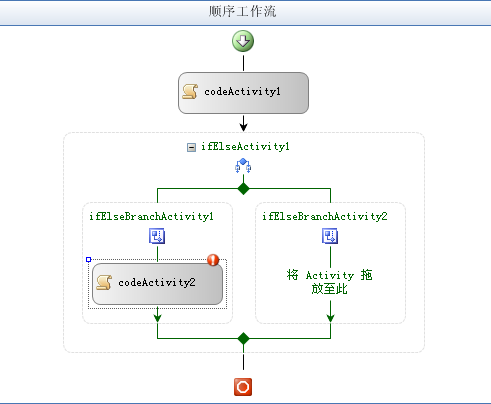Collapse ifElseActivity1 with the minus box
Viewport: 491px width, 404px height.
pyautogui.click(x=191, y=147)
